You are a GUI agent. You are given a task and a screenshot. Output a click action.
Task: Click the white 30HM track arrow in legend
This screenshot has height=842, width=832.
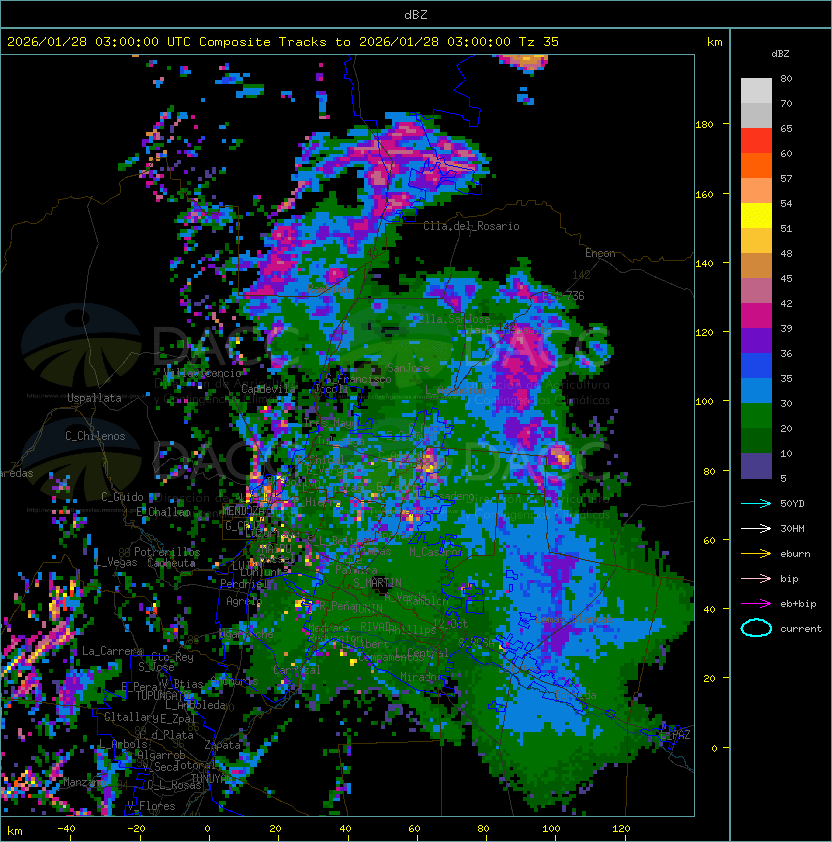click(756, 528)
